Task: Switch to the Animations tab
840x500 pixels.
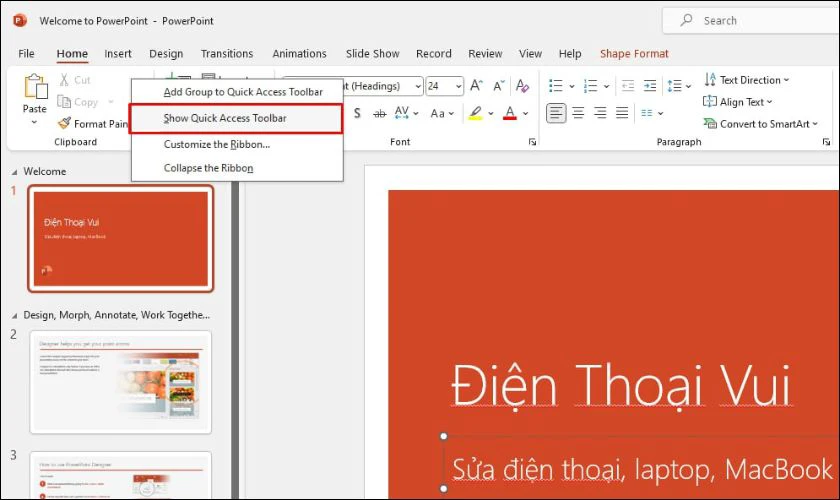Action: pos(299,54)
